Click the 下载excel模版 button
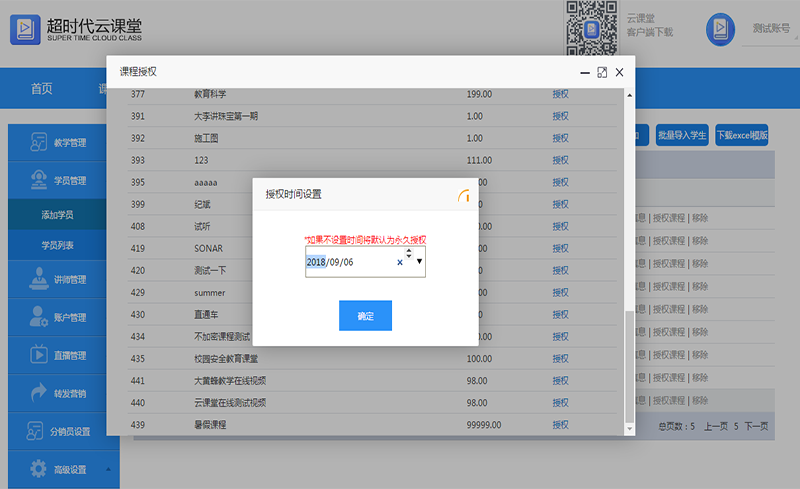This screenshot has width=800, height=489. click(x=741, y=136)
